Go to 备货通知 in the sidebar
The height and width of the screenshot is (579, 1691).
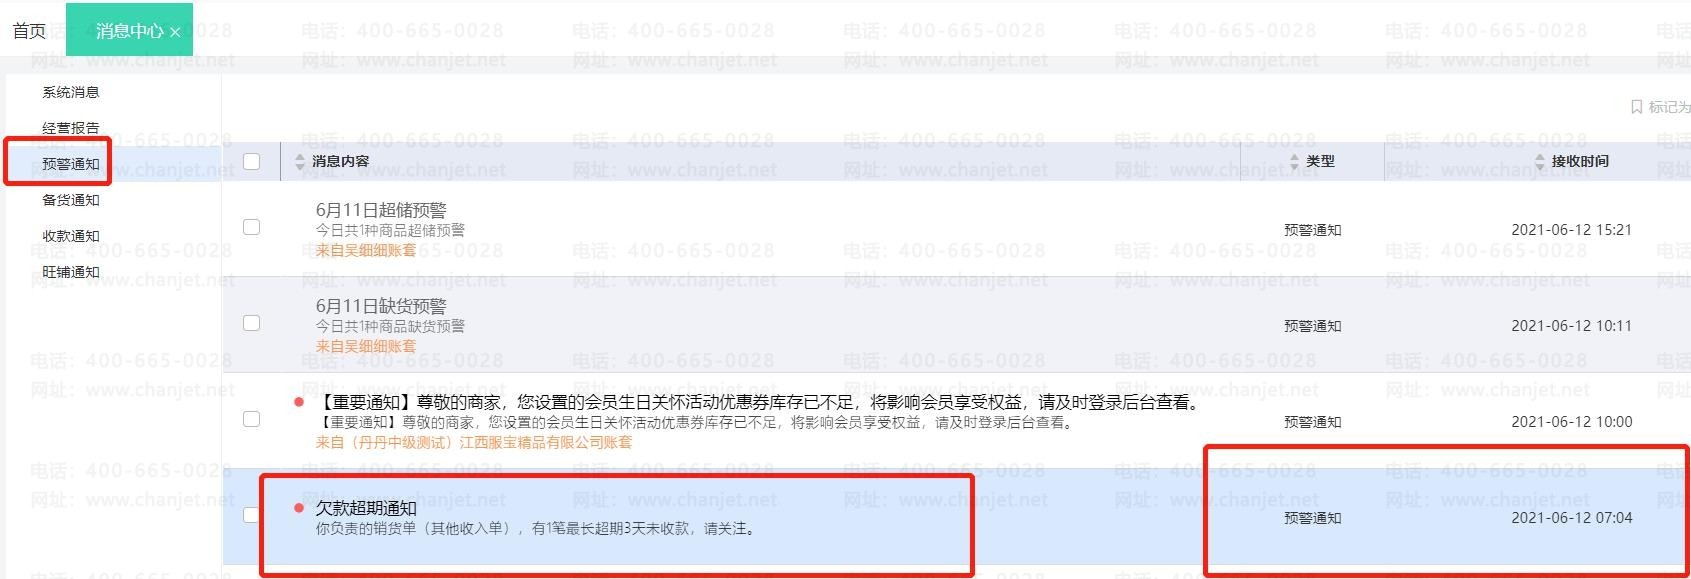pos(71,200)
